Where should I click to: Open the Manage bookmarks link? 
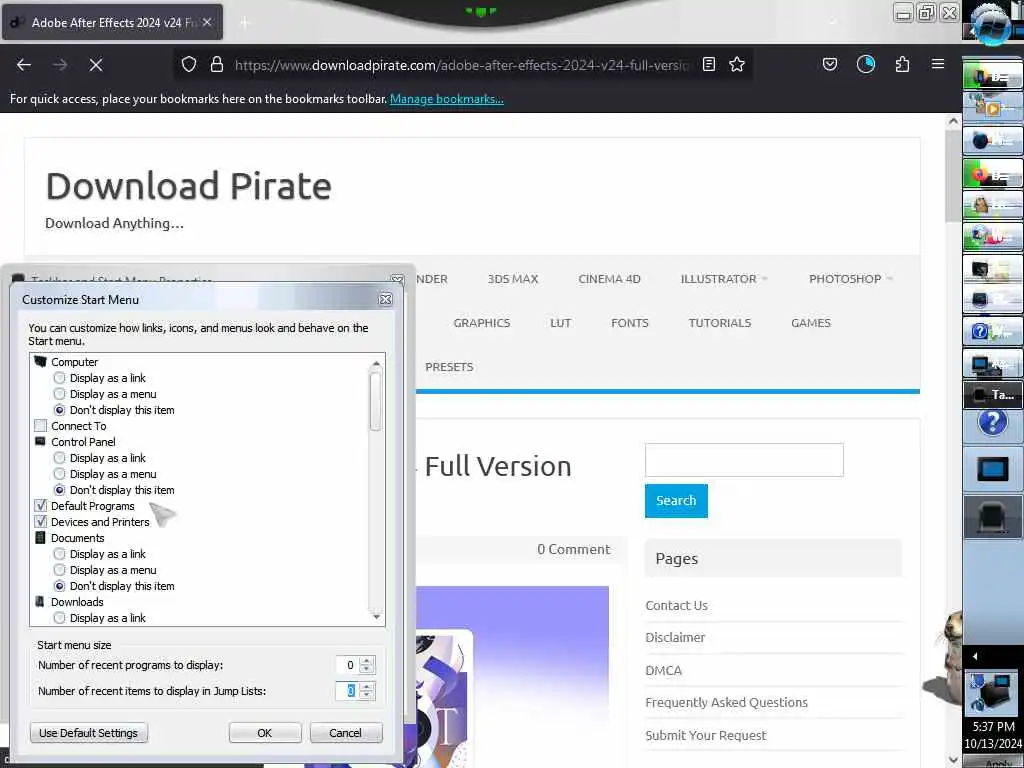447,99
